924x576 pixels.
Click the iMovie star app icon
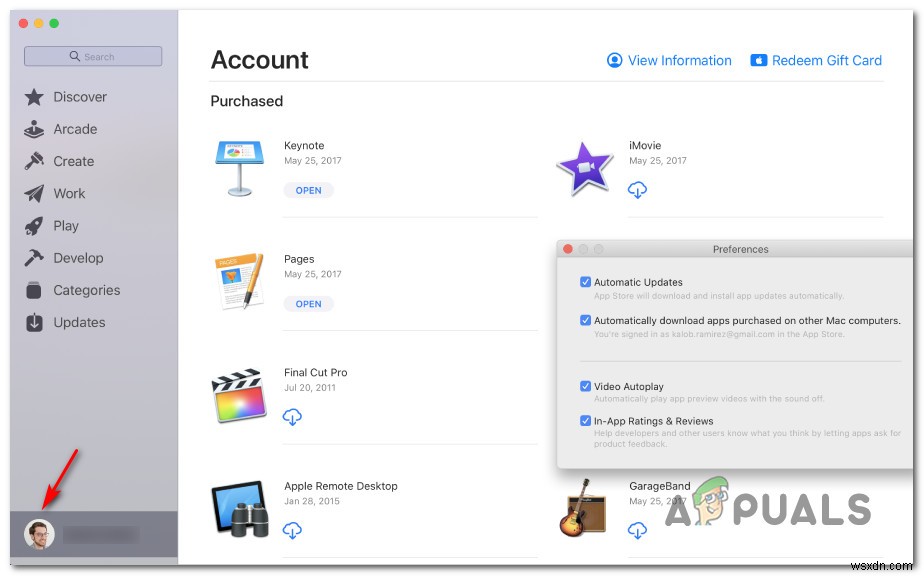(x=585, y=169)
